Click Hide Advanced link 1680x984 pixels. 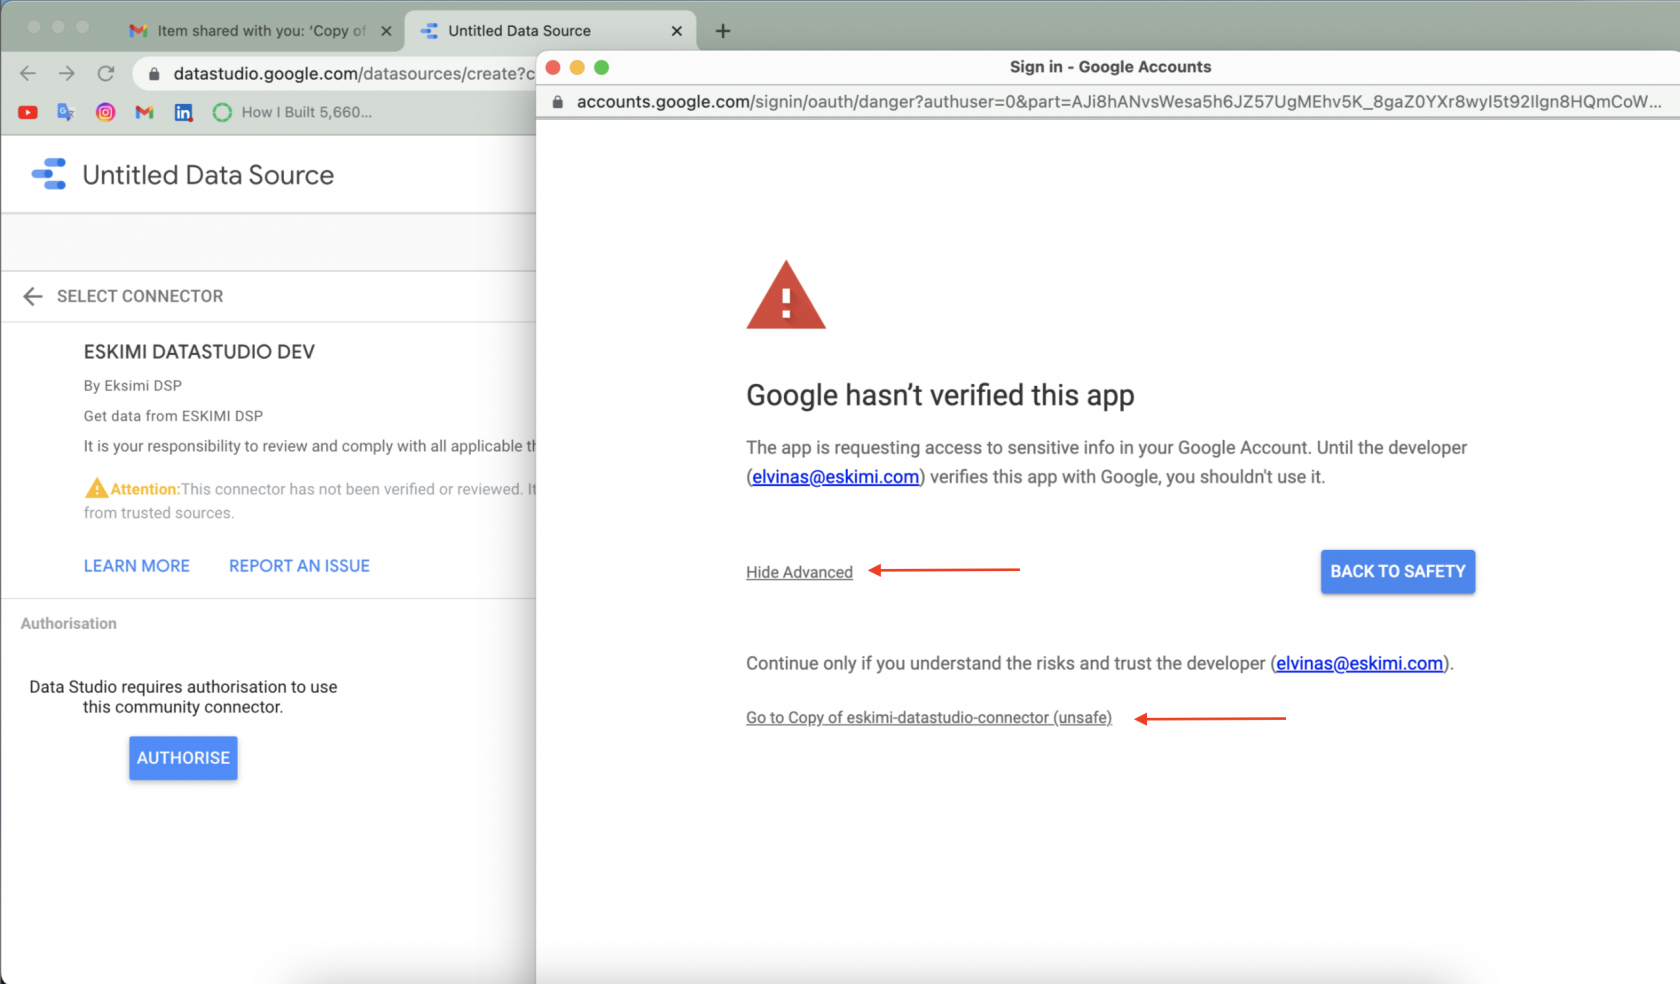(799, 572)
